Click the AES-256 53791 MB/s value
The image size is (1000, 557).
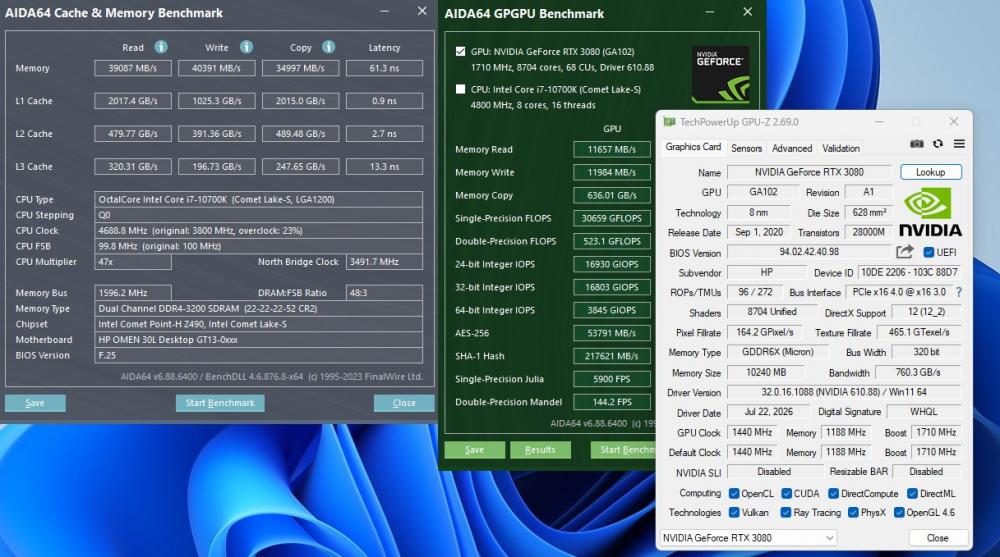[x=612, y=333]
